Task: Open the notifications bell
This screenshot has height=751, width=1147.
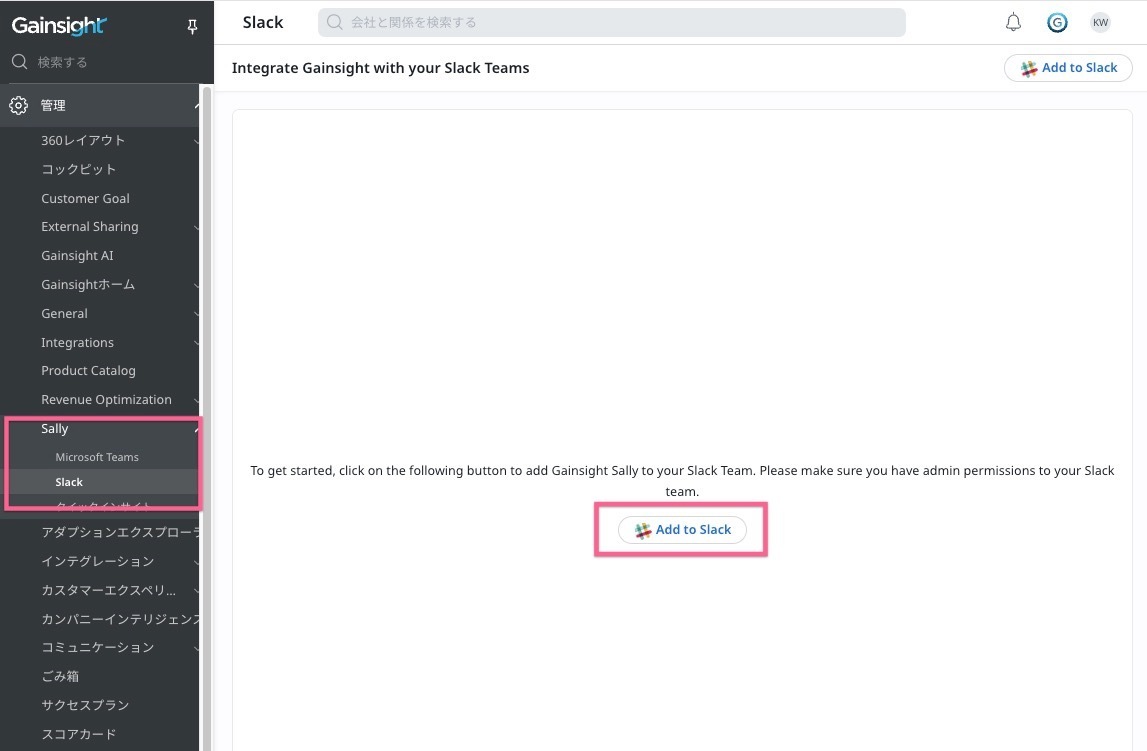Action: 1013,23
